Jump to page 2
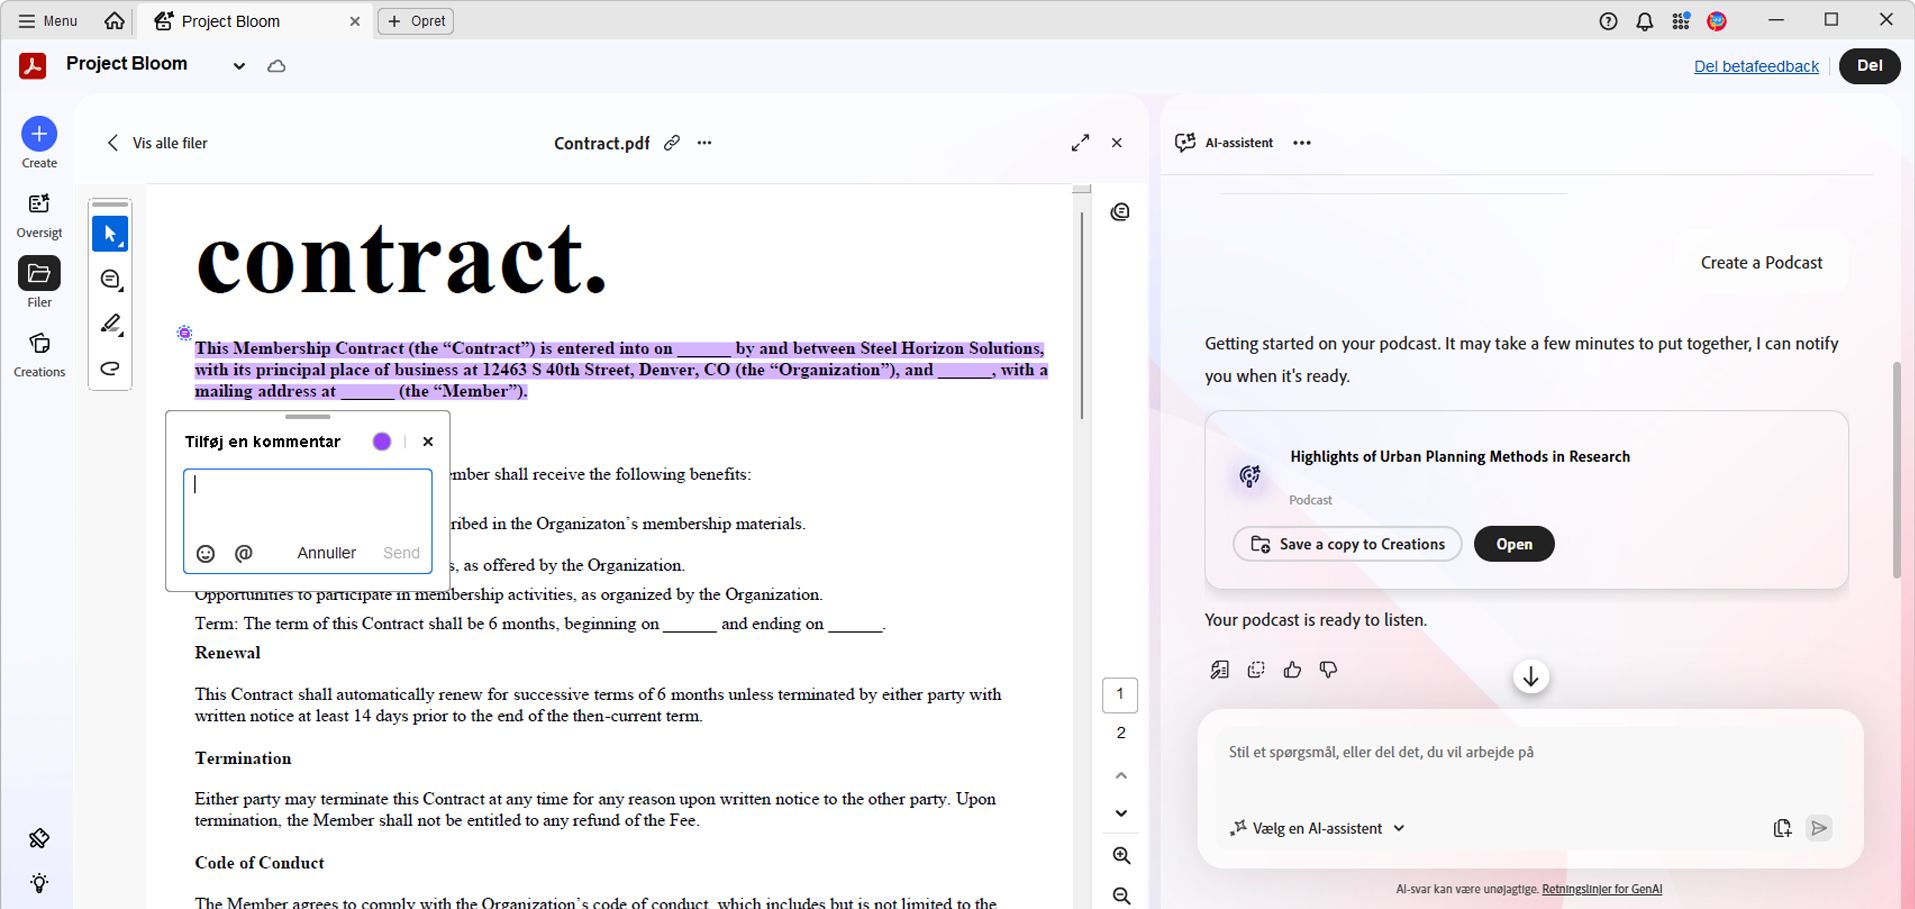The width and height of the screenshot is (1915, 909). tap(1120, 733)
